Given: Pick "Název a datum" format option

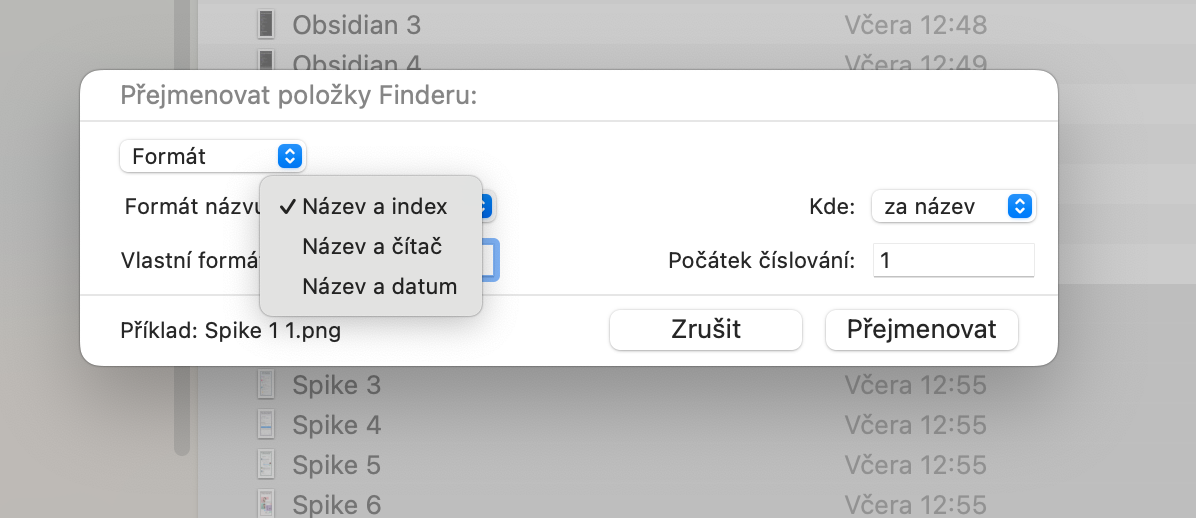Looking at the screenshot, I should tap(379, 287).
